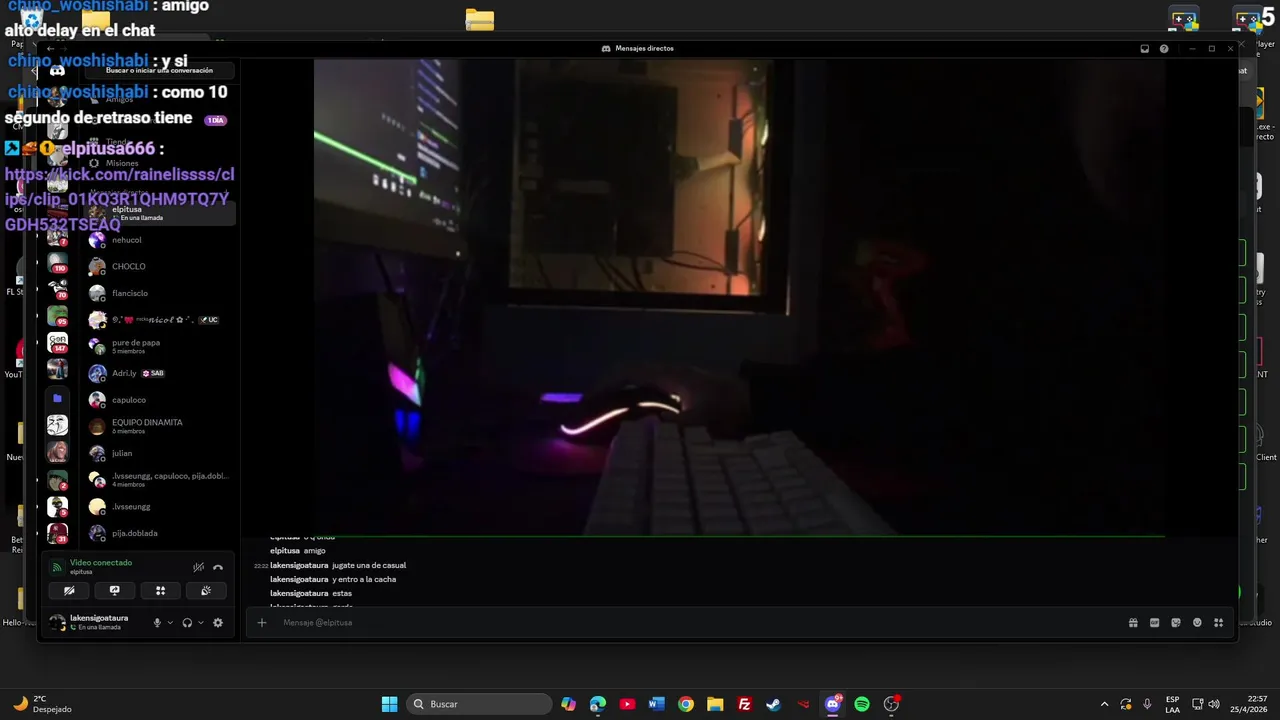Open File Explorer from taskbar
This screenshot has height=720, width=1280.
715,704
